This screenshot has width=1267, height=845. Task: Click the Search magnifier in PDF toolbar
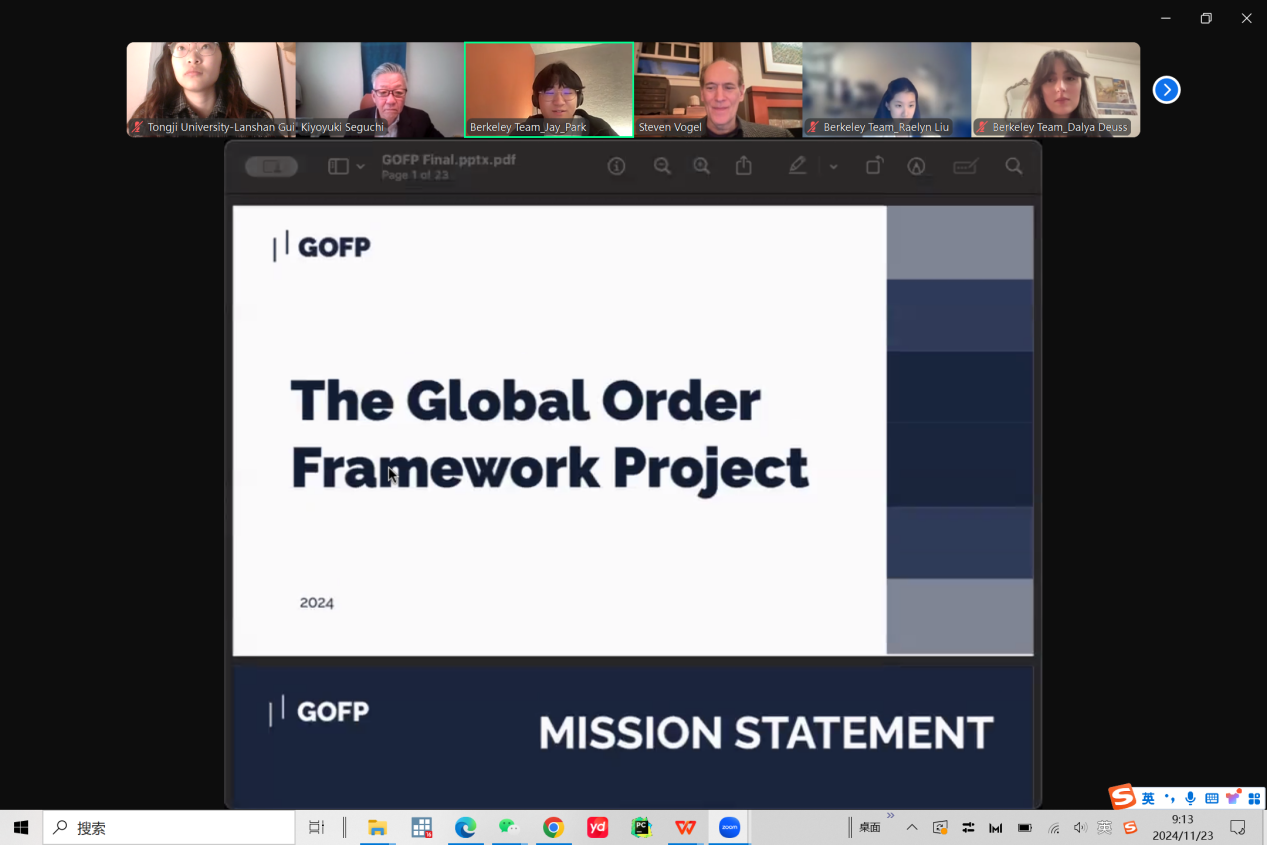pyautogui.click(x=1014, y=167)
